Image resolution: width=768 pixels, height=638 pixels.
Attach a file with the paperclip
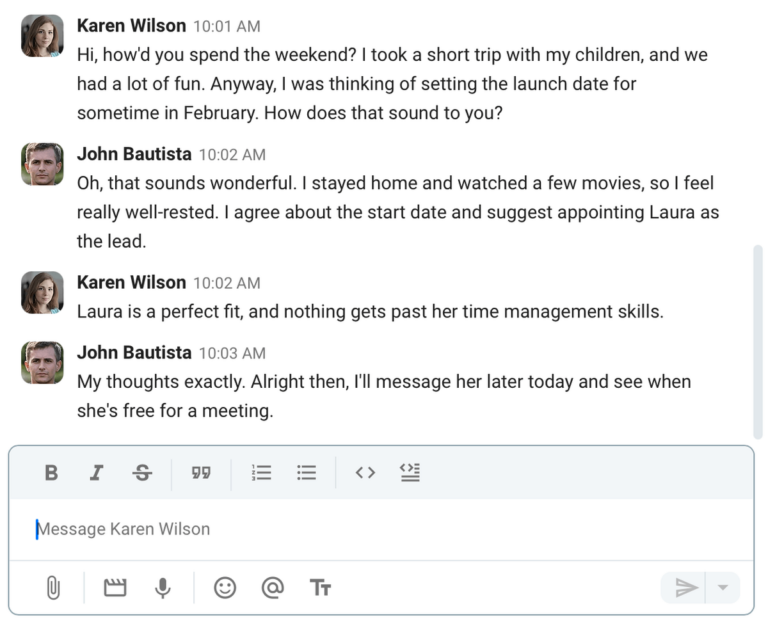click(53, 588)
